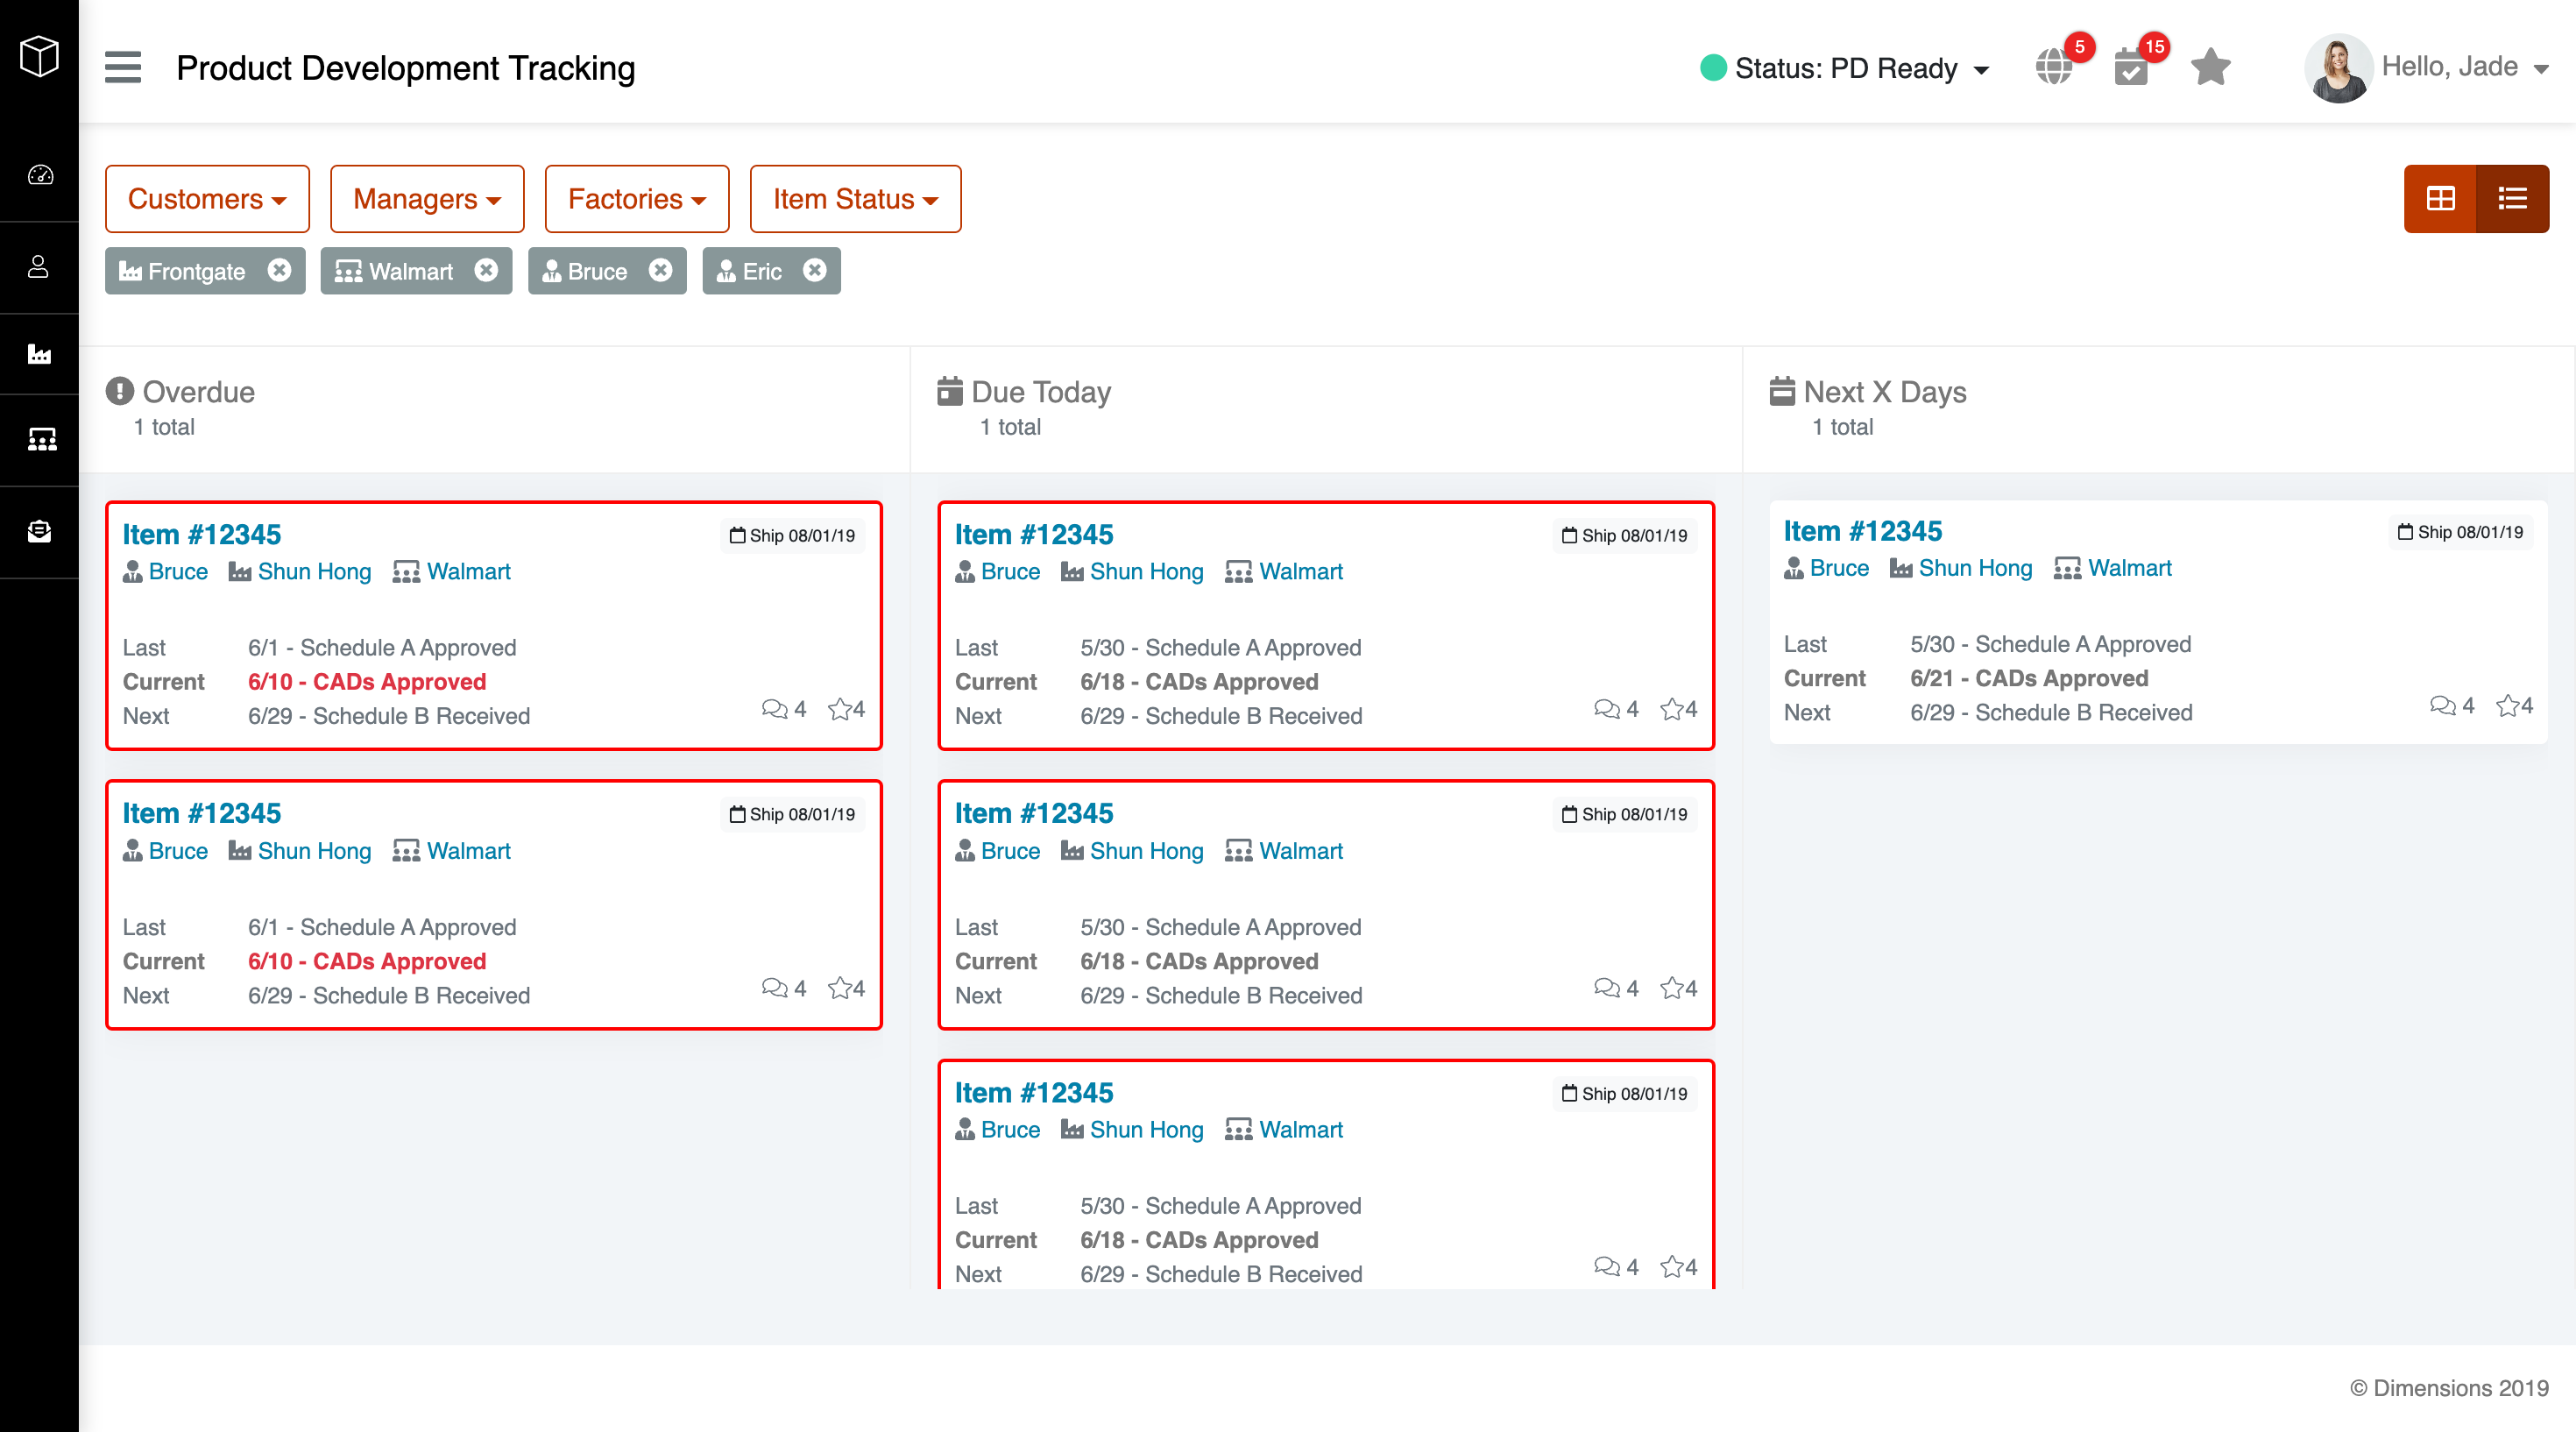This screenshot has height=1432, width=2576.
Task: Remove the Eric filter tag
Action: (815, 270)
